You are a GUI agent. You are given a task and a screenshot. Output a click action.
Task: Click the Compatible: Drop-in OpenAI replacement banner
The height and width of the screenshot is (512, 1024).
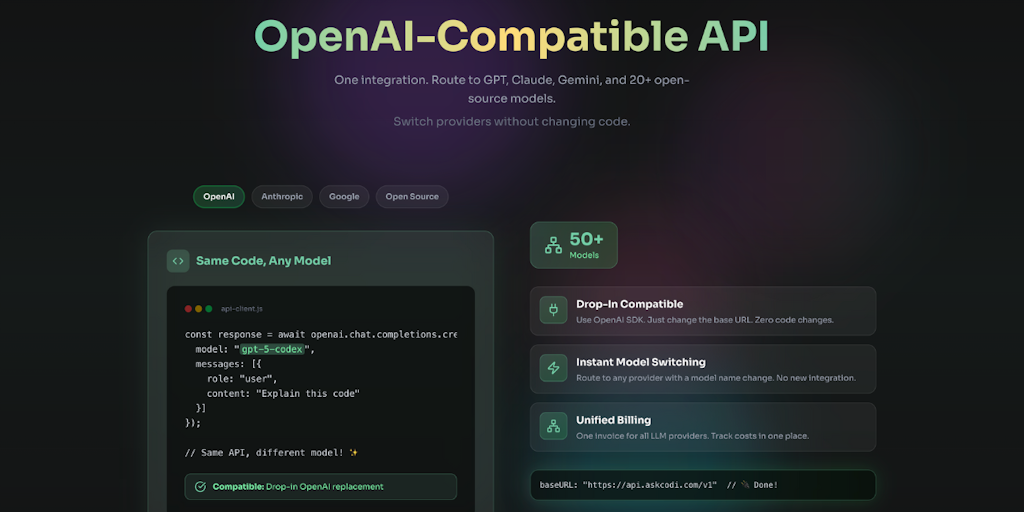click(321, 487)
